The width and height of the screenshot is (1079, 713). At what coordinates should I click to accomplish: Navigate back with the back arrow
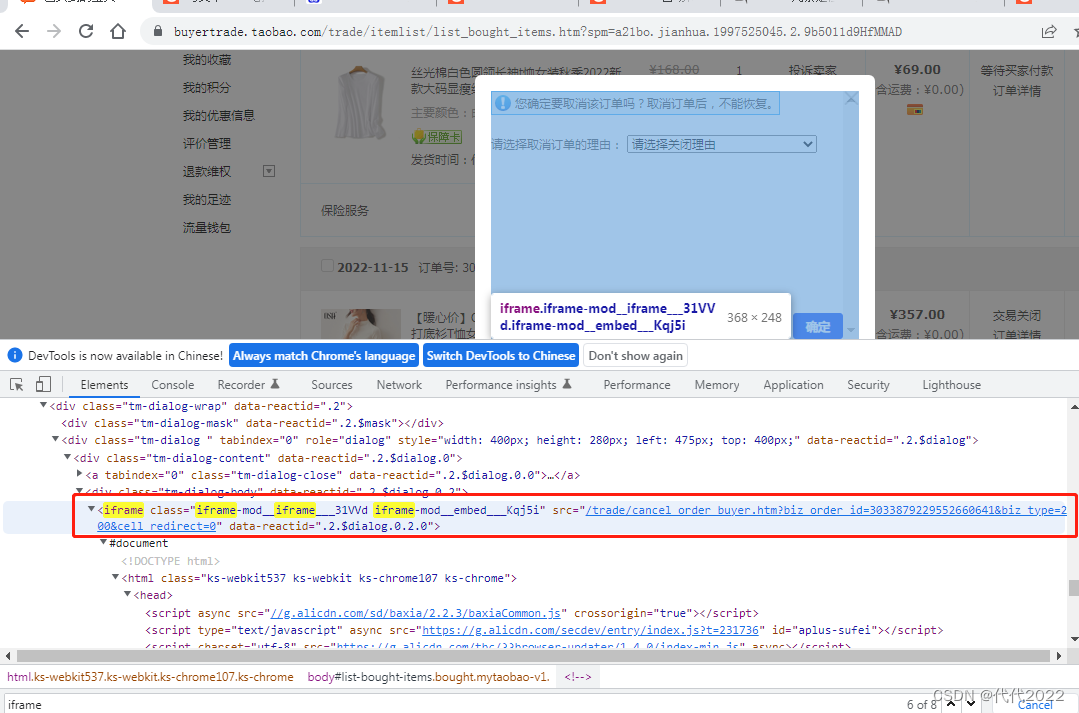point(22,31)
